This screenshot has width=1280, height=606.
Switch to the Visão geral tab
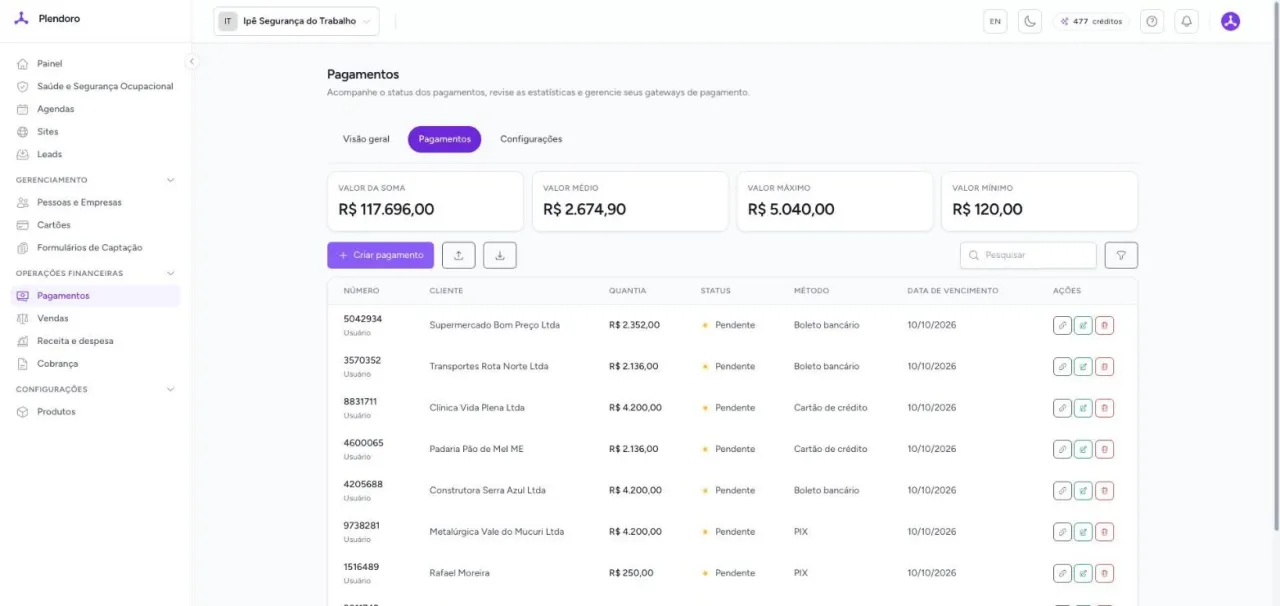pos(366,139)
